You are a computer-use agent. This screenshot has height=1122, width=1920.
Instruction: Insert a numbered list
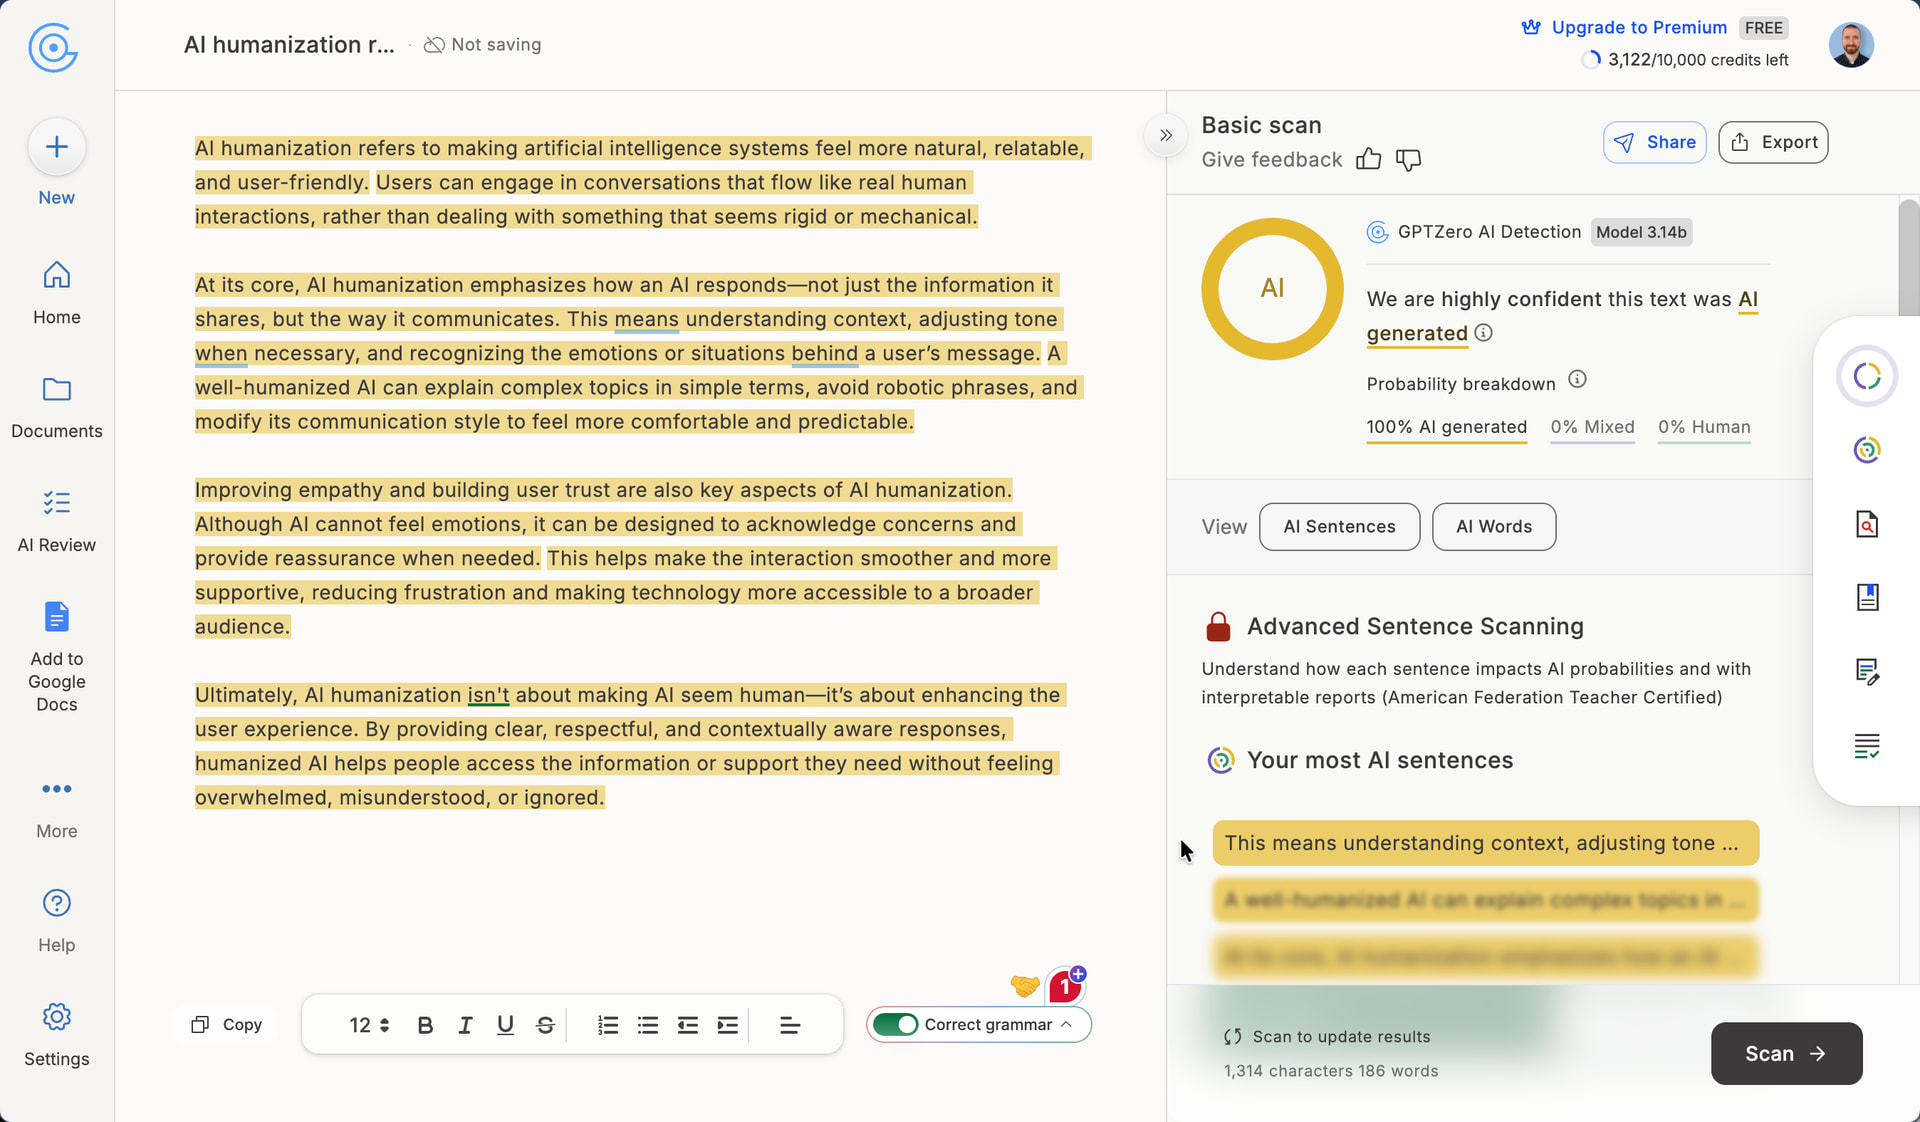point(608,1025)
